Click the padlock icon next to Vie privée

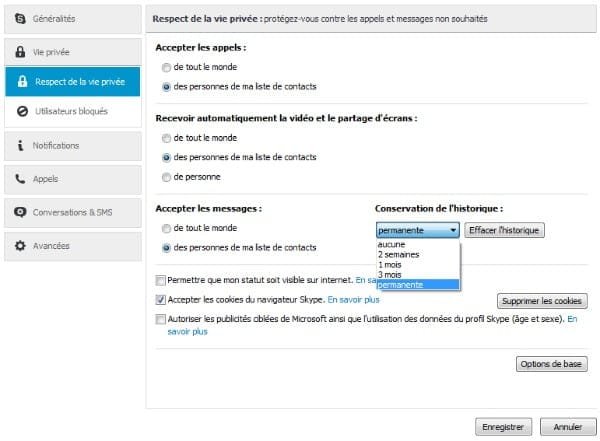tap(20, 52)
